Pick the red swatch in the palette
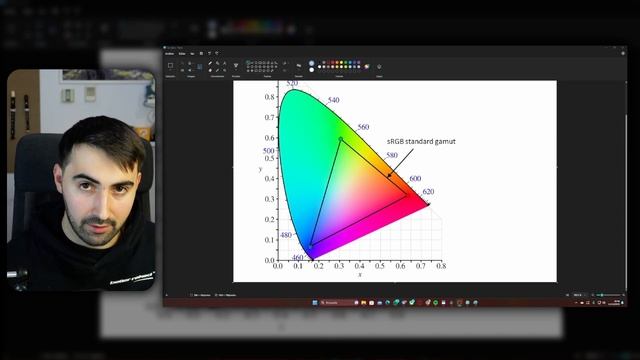 333,62
